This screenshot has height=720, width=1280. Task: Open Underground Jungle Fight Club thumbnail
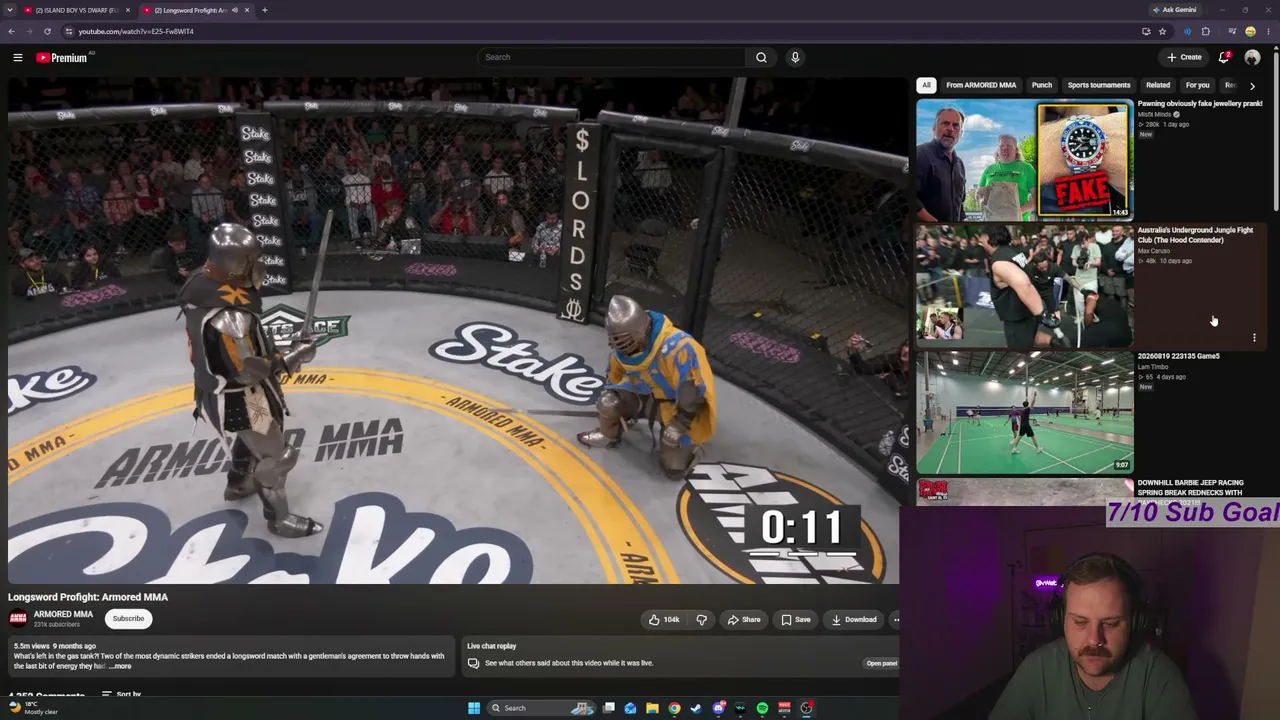tap(1025, 286)
